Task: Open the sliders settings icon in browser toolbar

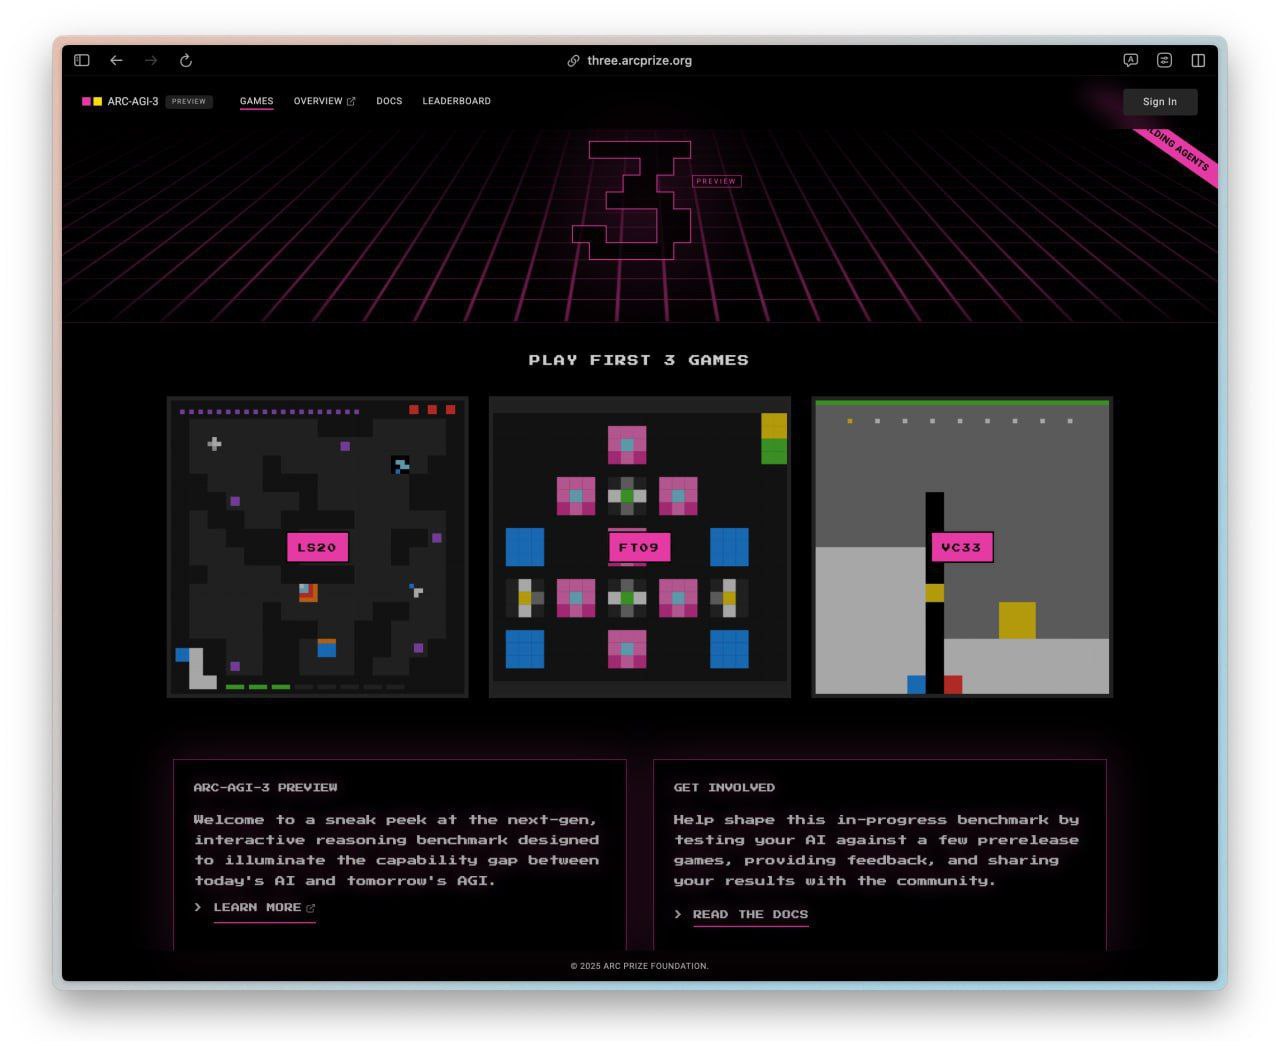Action: [x=1165, y=60]
